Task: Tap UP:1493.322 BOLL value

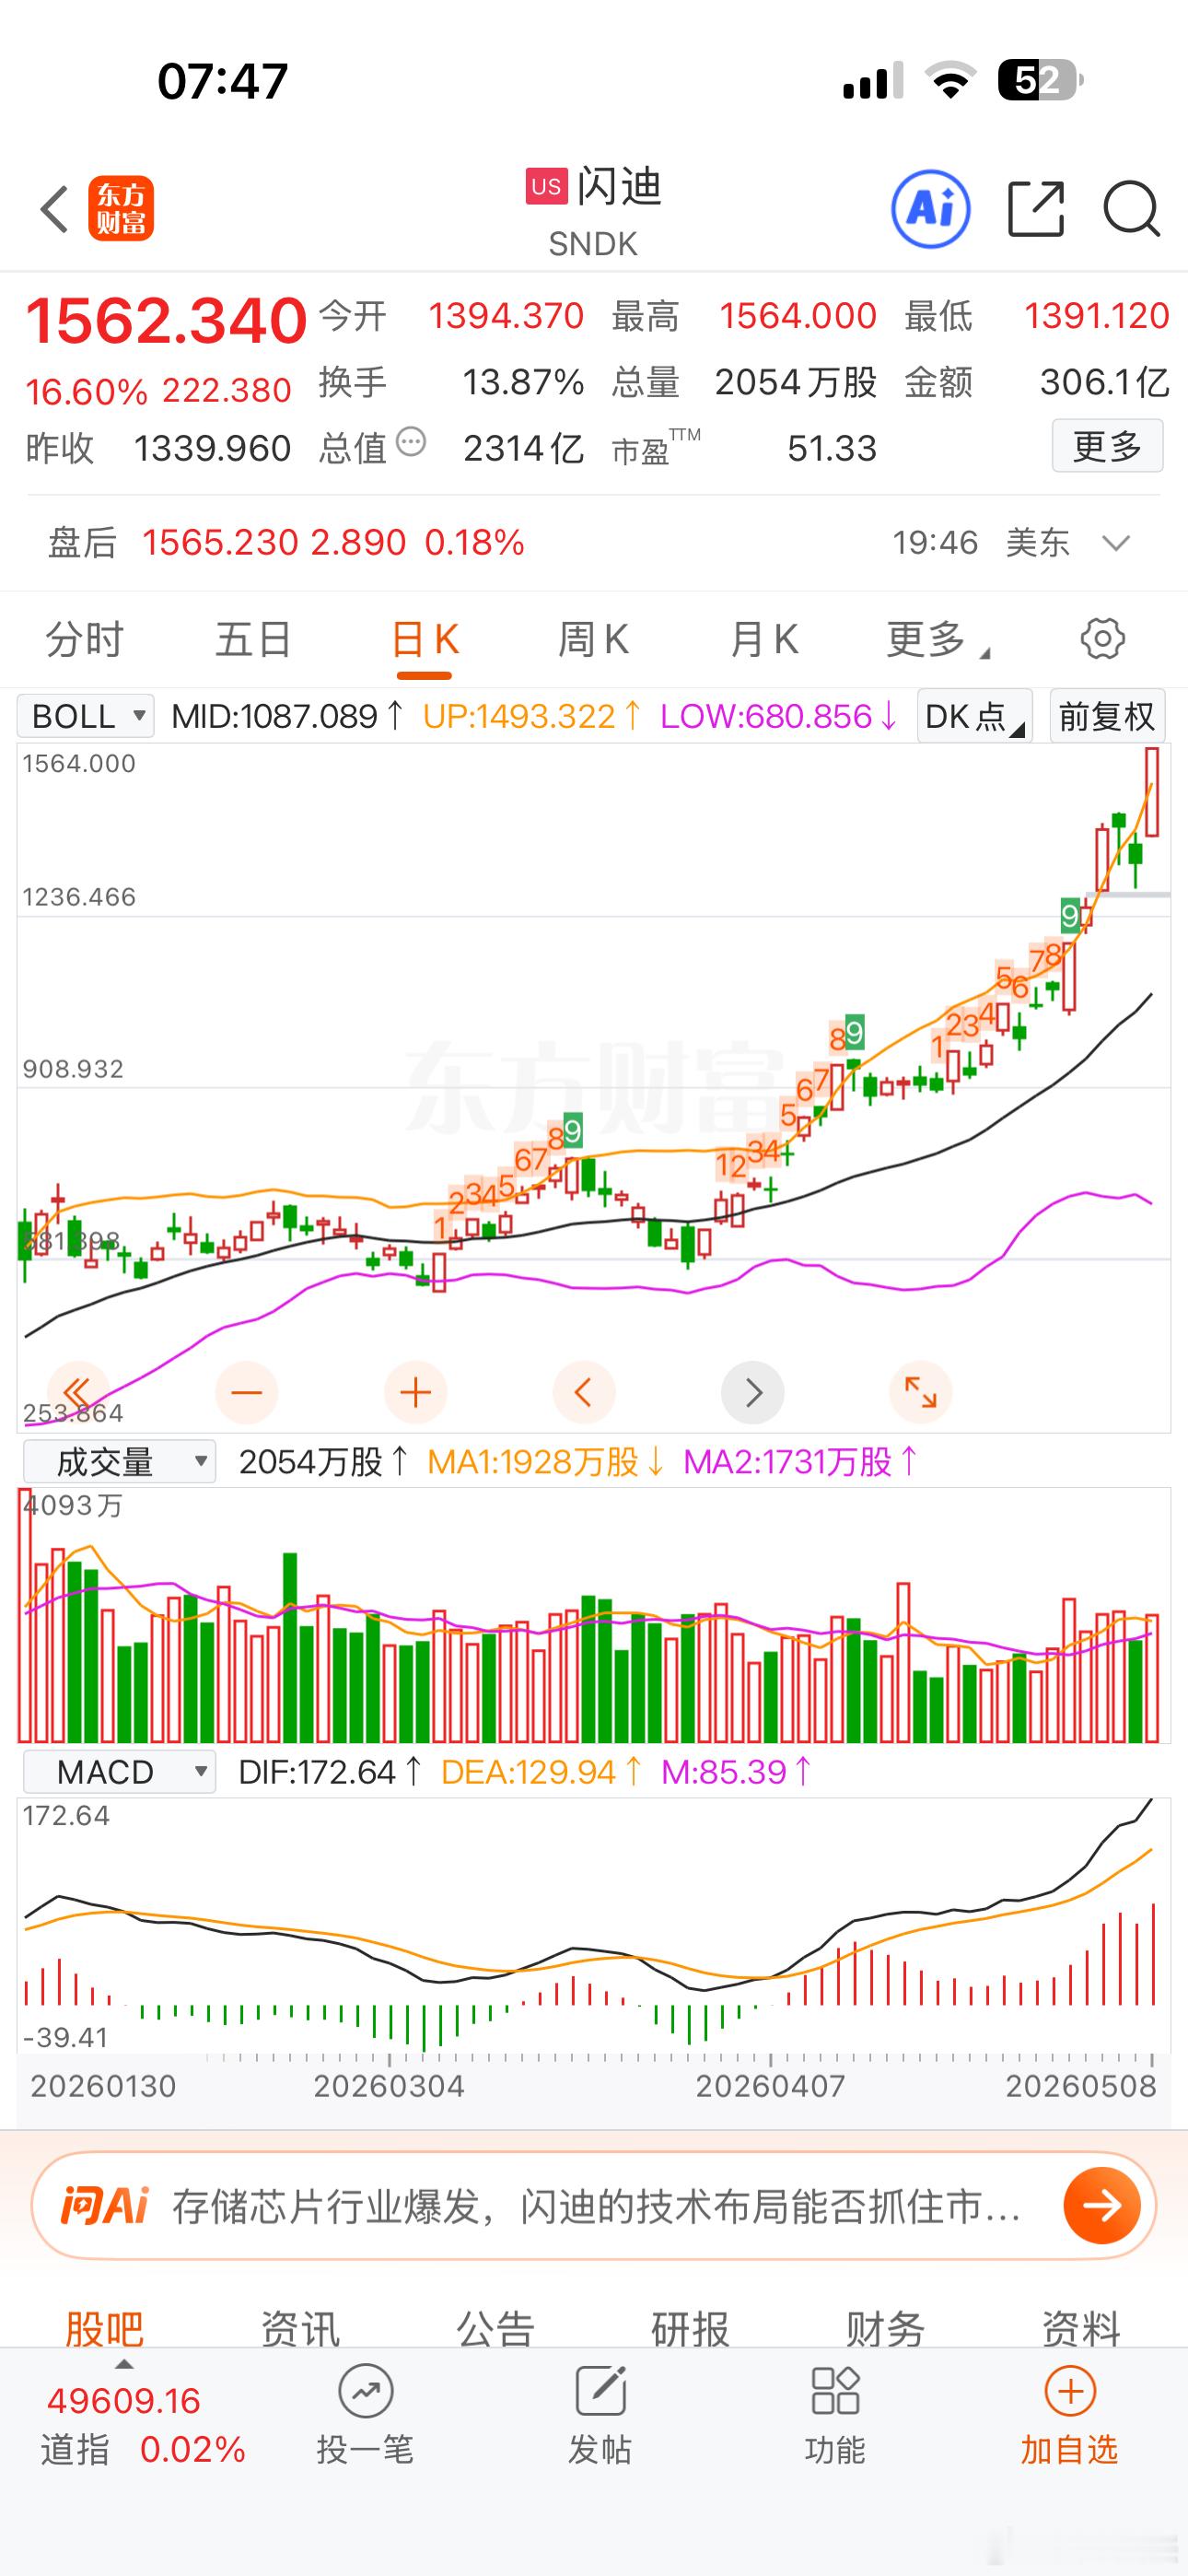Action: tap(531, 716)
